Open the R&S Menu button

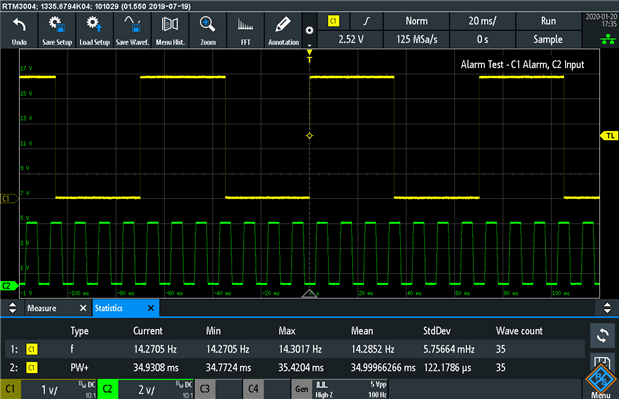pyautogui.click(x=601, y=382)
